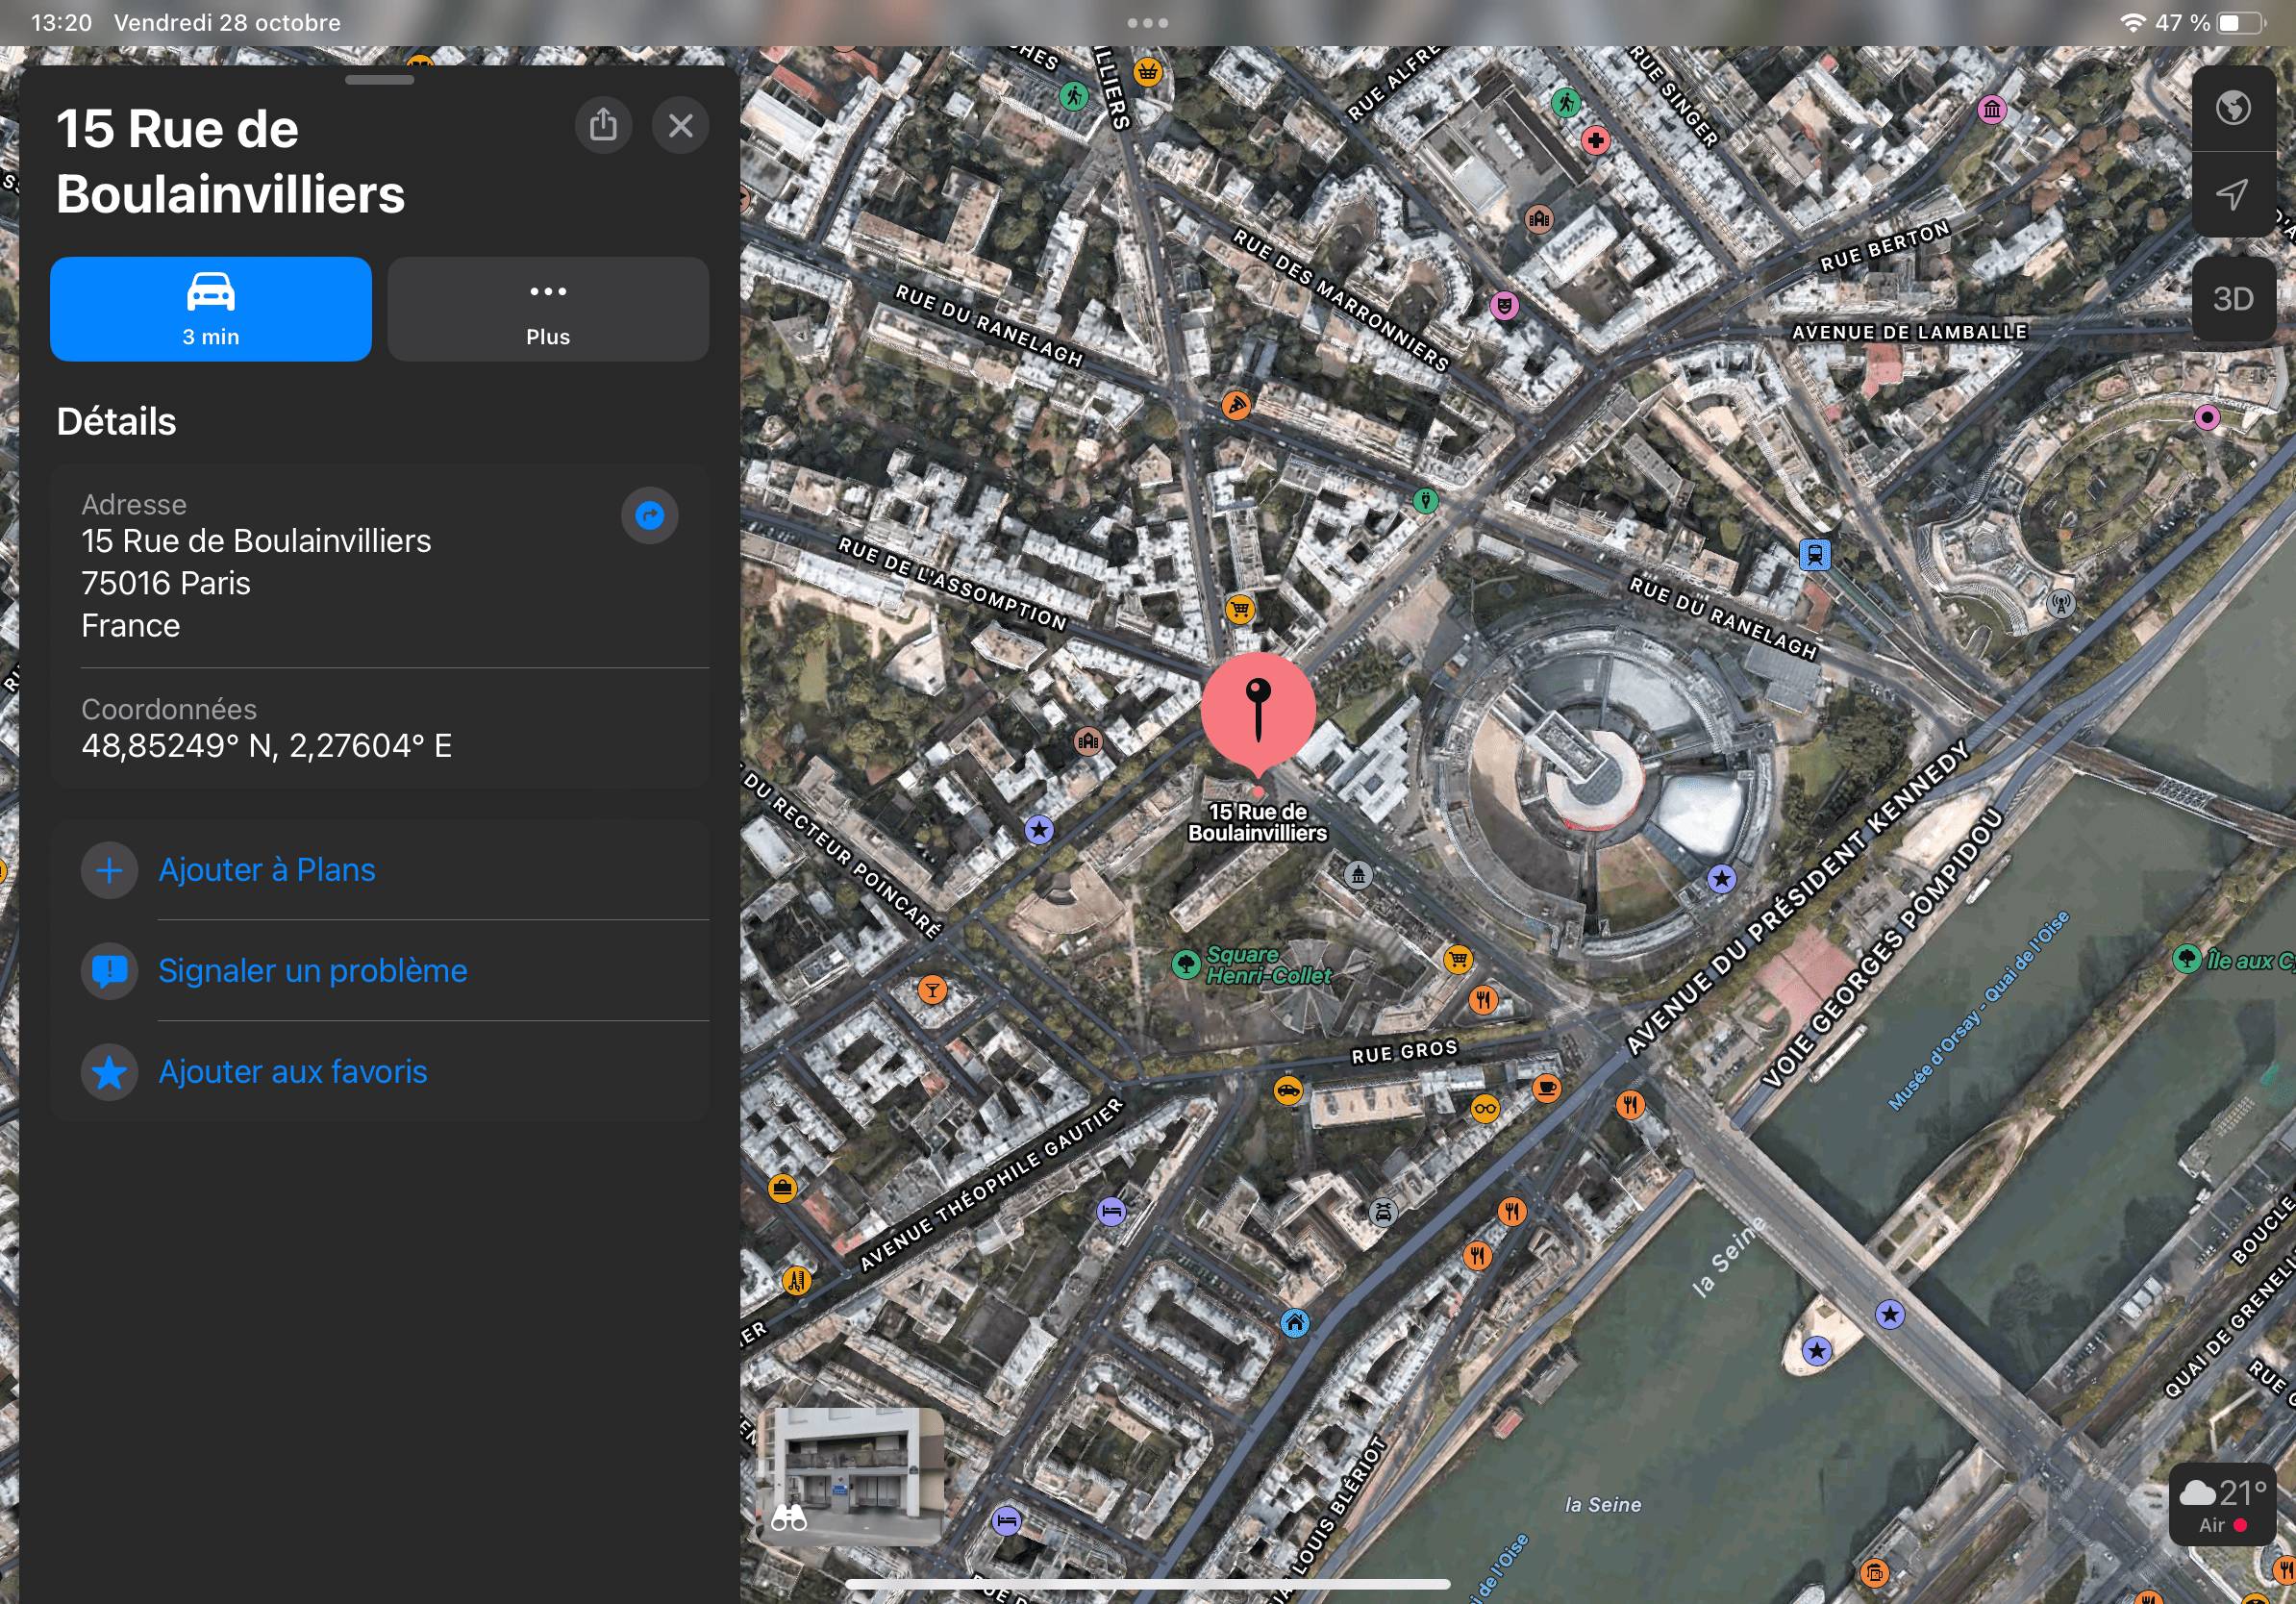Select the orange basket shop marker at the top
Viewport: 2296px width, 1604px height.
[1148, 72]
